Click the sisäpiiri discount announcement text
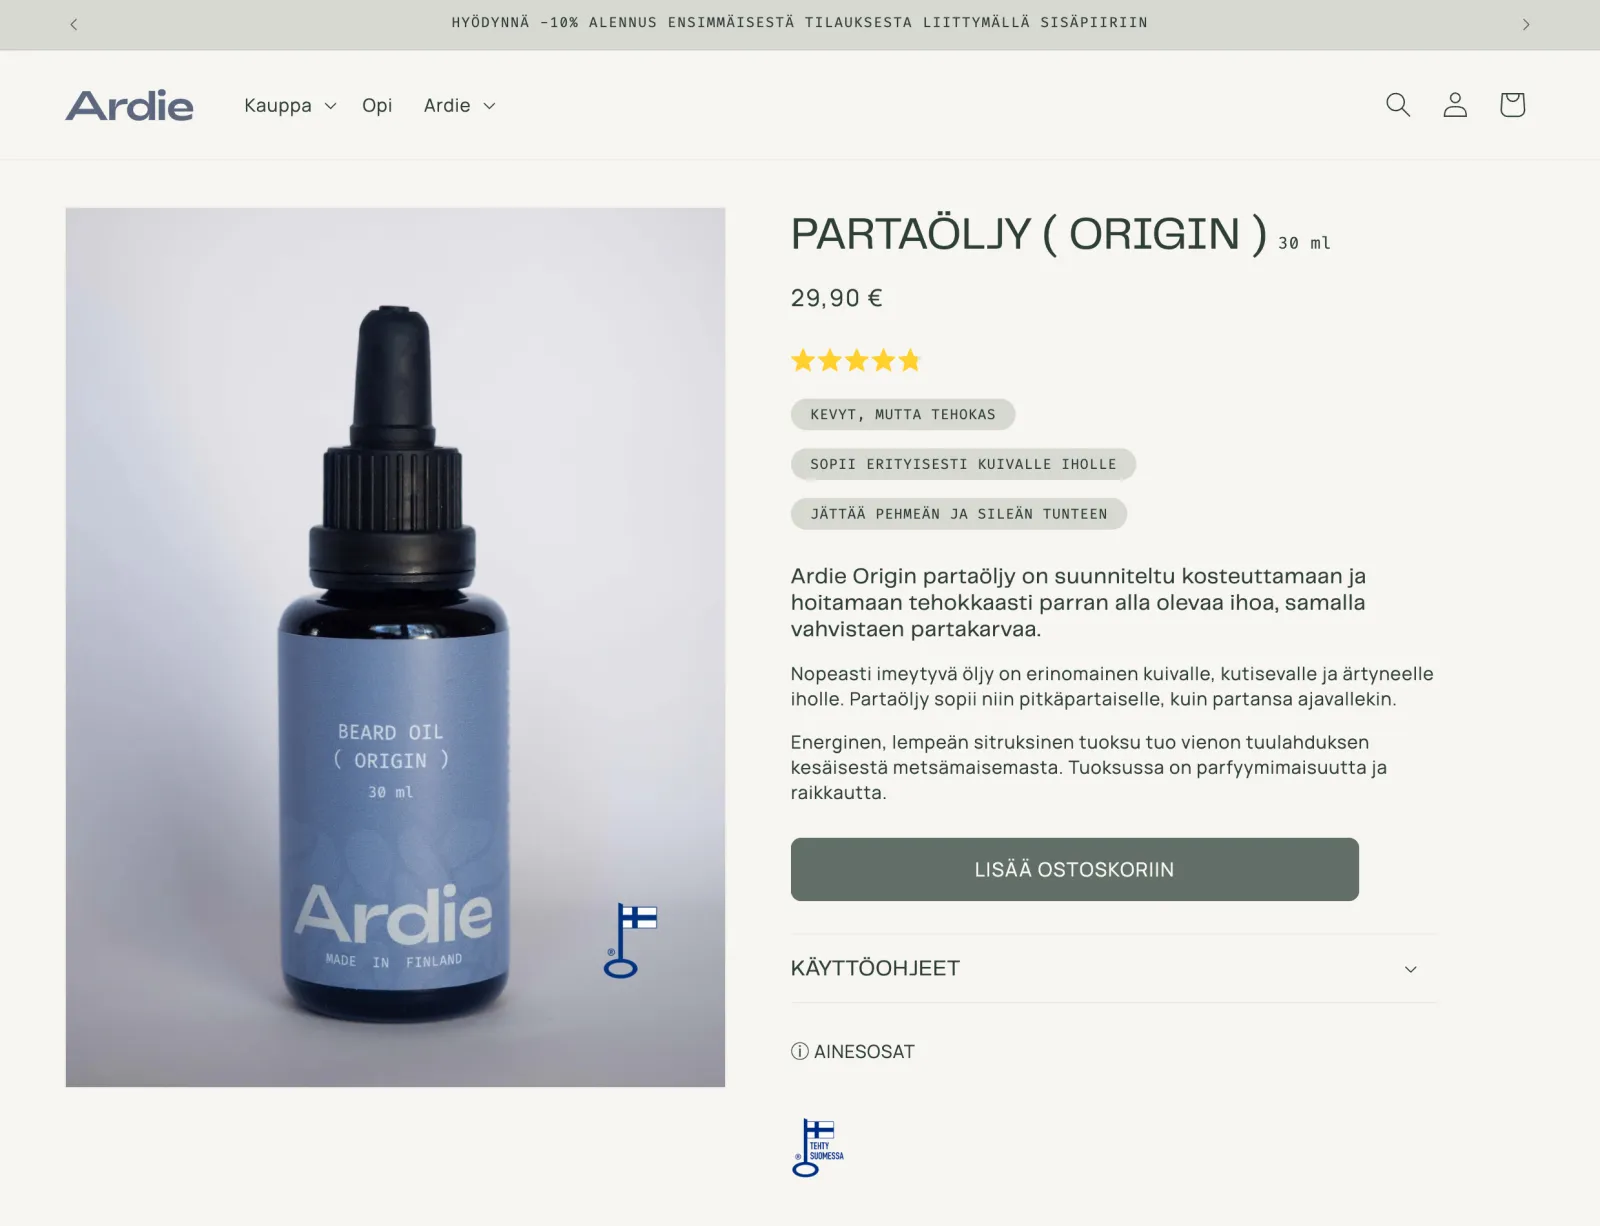This screenshot has width=1600, height=1226. [x=799, y=23]
